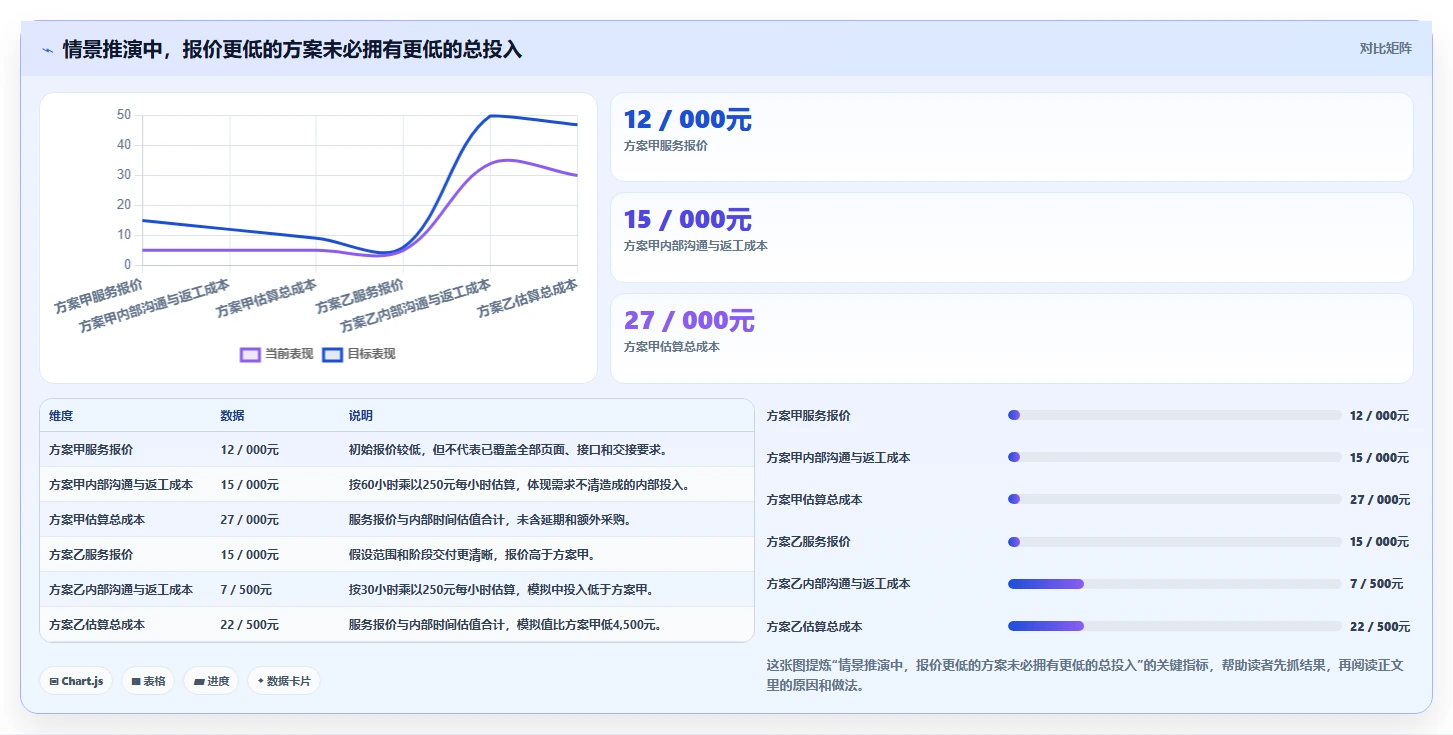Image resolution: width=1453 pixels, height=735 pixels.
Task: Open the 27 / 000元 stat card value
Action: click(689, 320)
